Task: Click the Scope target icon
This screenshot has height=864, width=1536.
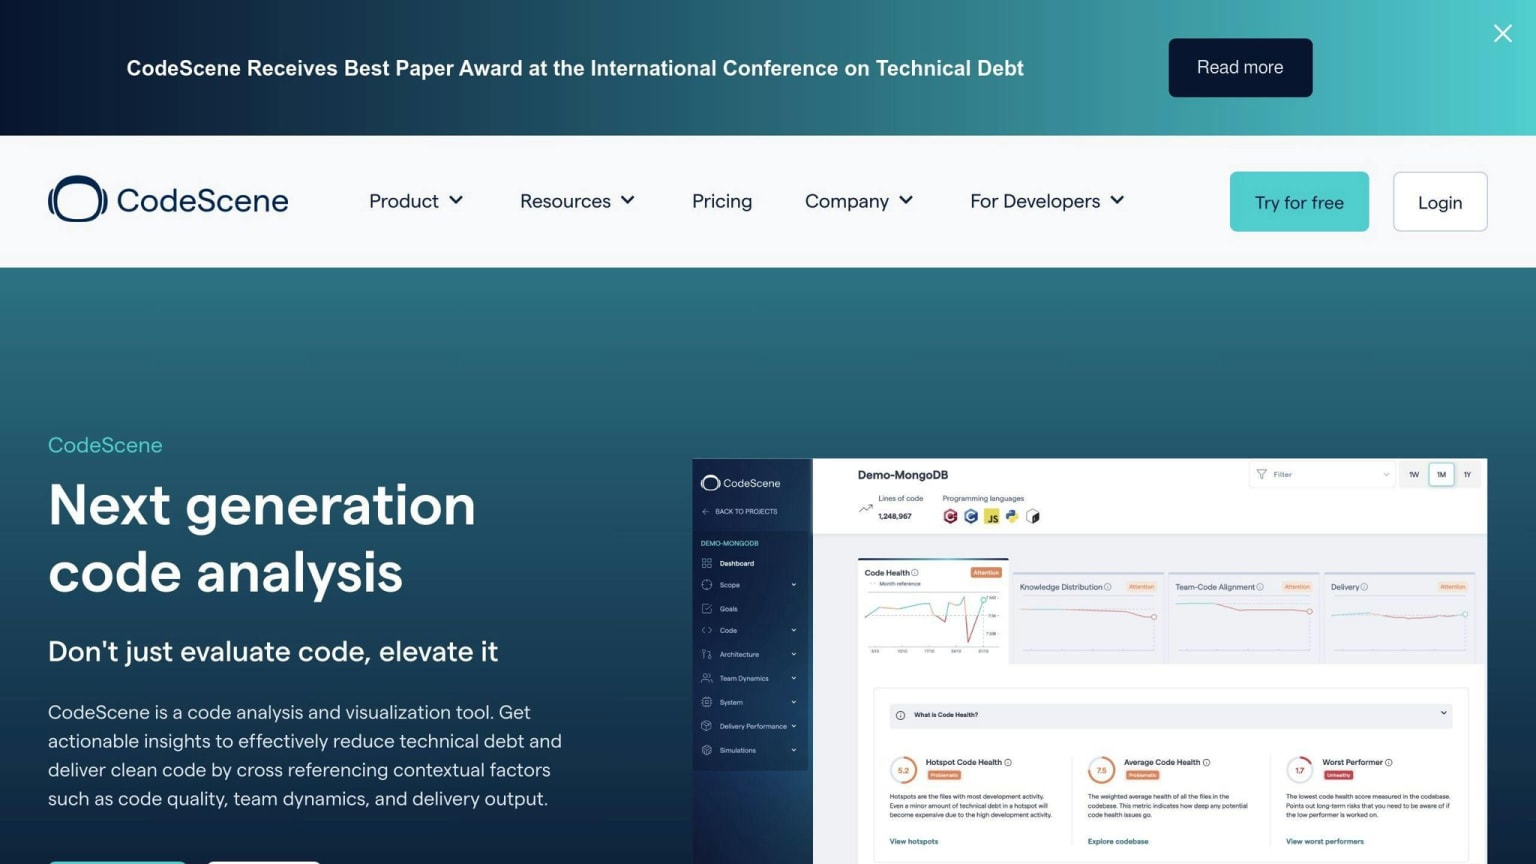Action: coord(707,585)
